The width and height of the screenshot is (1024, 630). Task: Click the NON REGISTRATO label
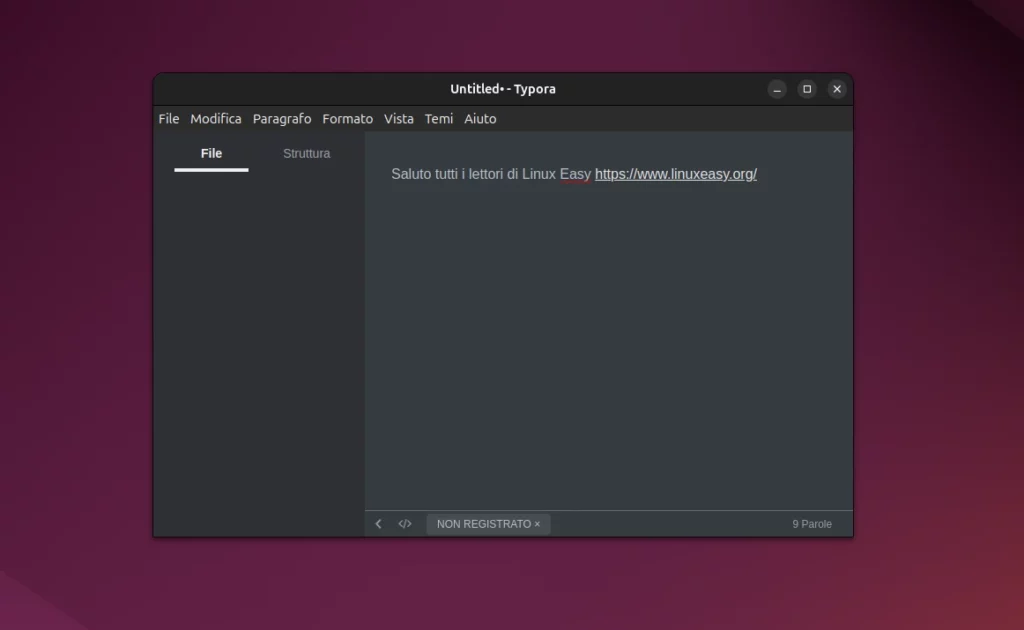483,524
